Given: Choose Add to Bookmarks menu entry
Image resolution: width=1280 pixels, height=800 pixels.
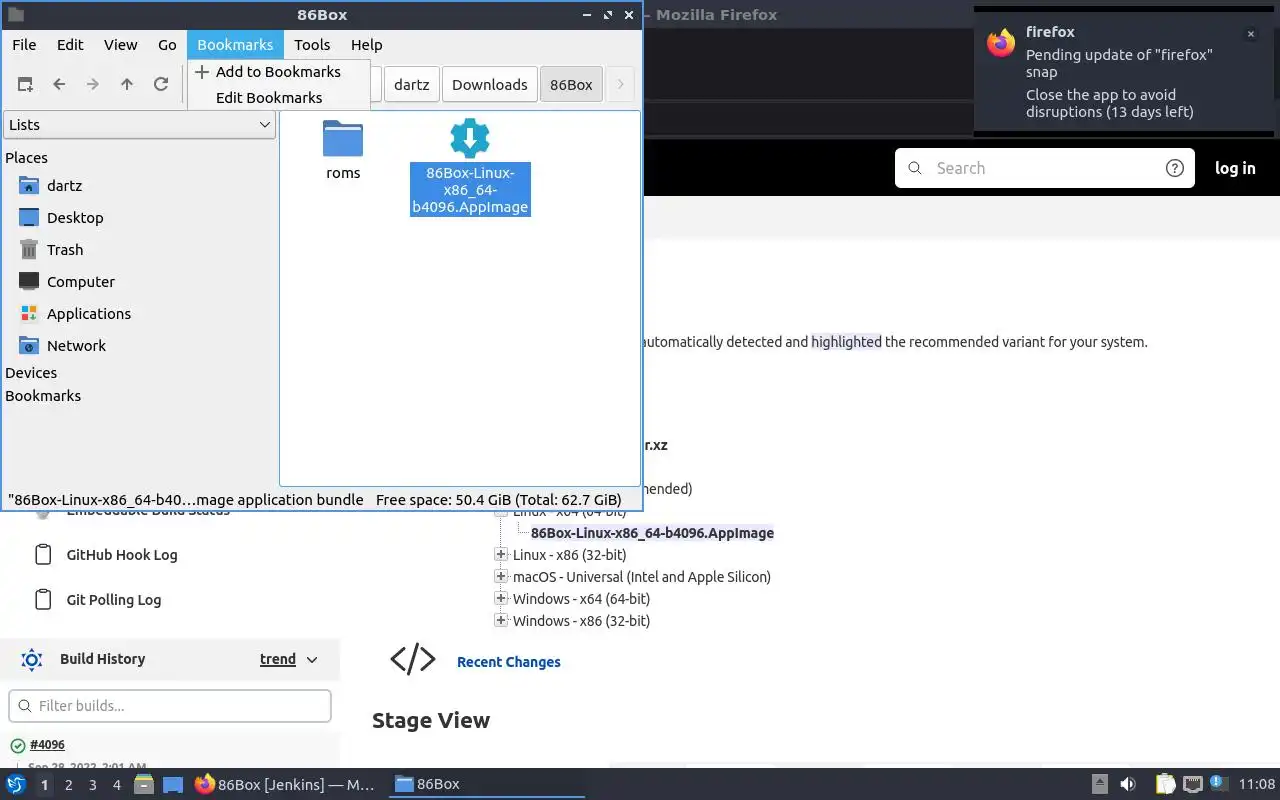Looking at the screenshot, I should click(x=278, y=72).
